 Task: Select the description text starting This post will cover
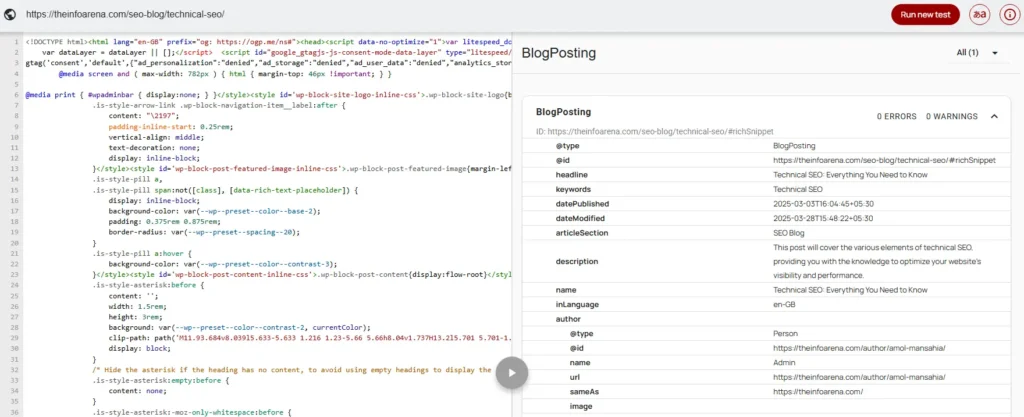click(877, 262)
